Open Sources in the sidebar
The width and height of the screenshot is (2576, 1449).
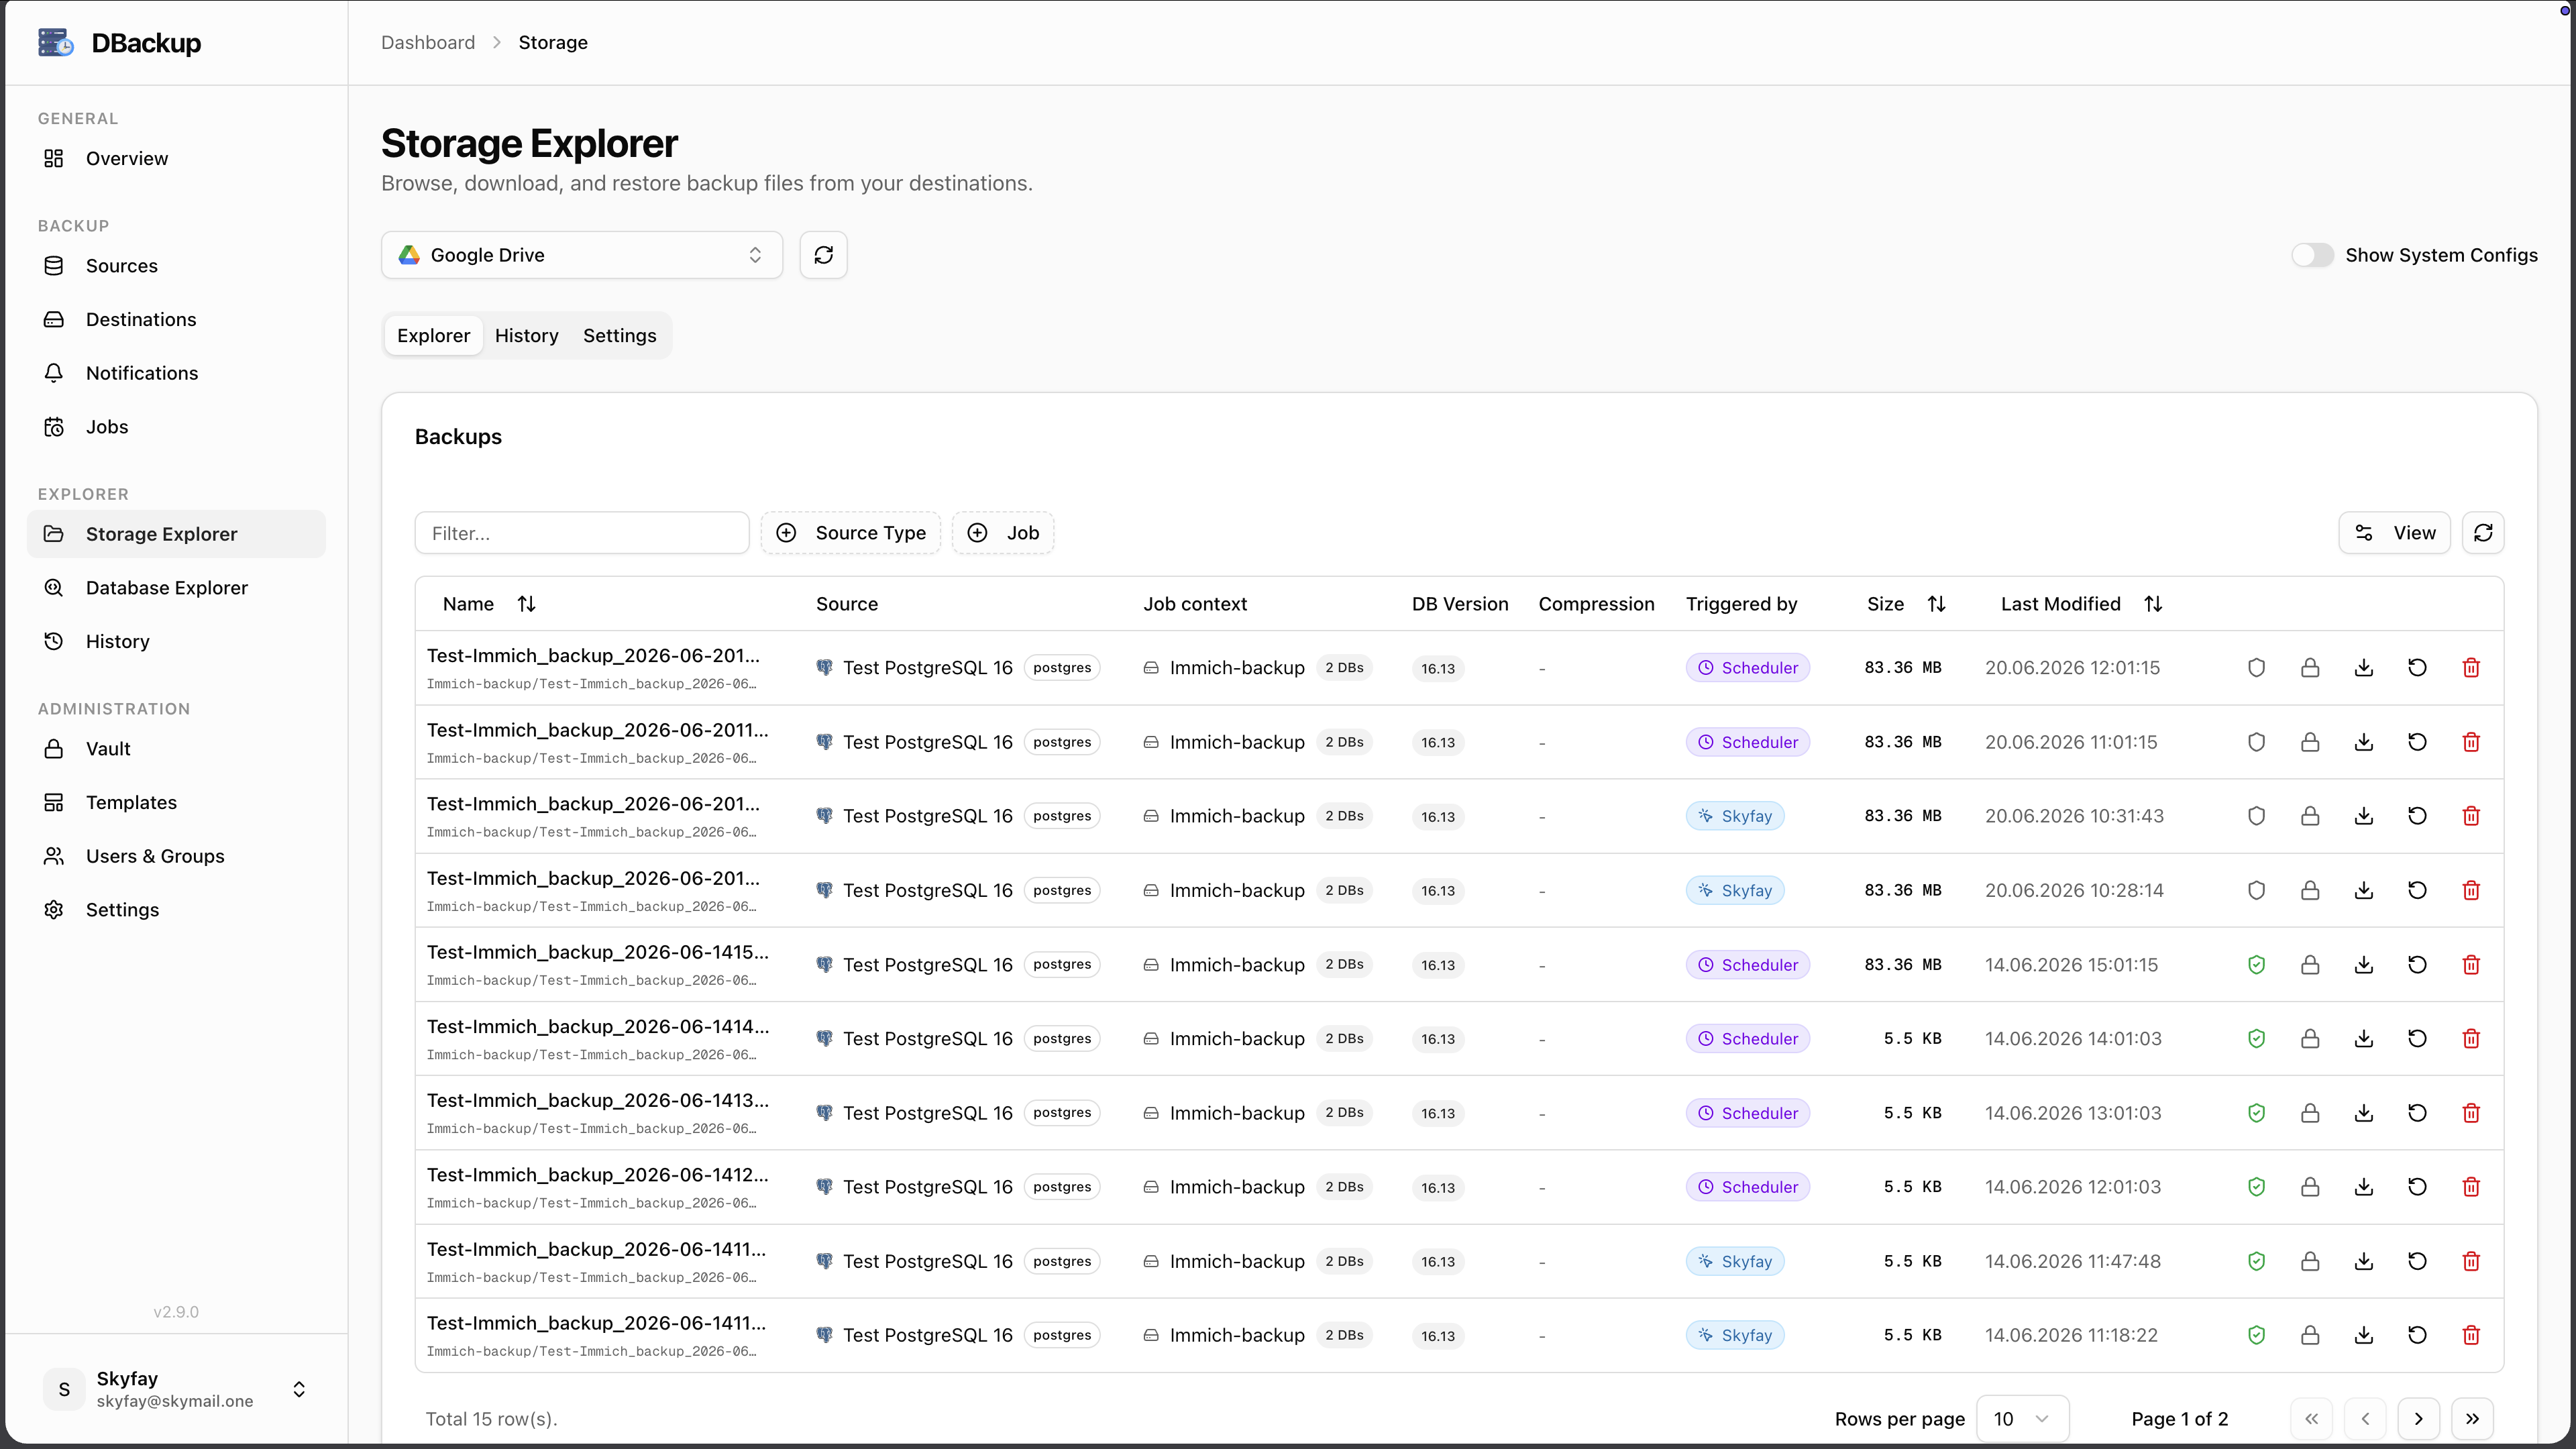(x=176, y=266)
